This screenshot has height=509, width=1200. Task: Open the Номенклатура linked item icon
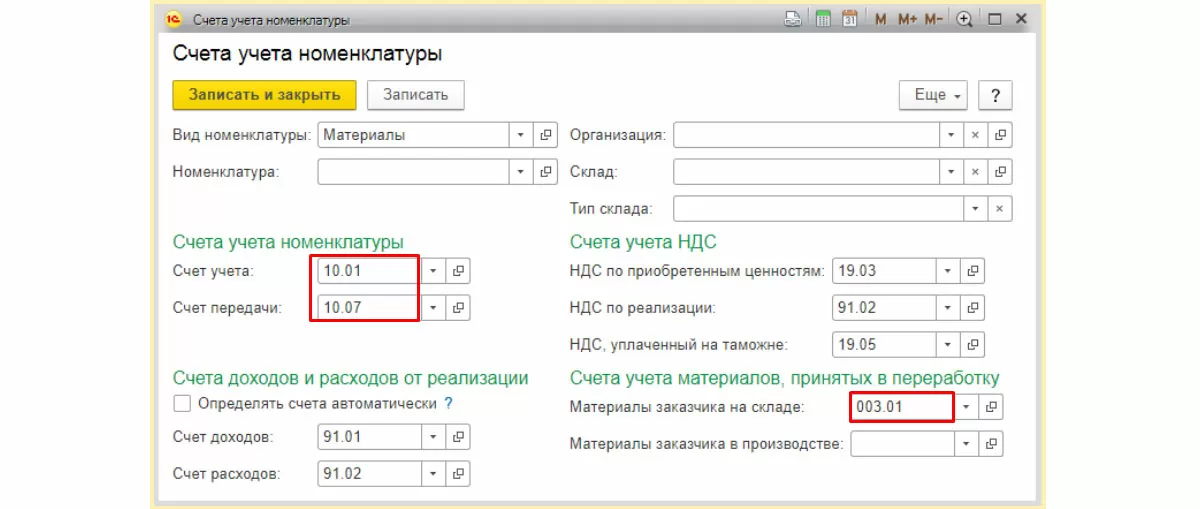pos(546,172)
